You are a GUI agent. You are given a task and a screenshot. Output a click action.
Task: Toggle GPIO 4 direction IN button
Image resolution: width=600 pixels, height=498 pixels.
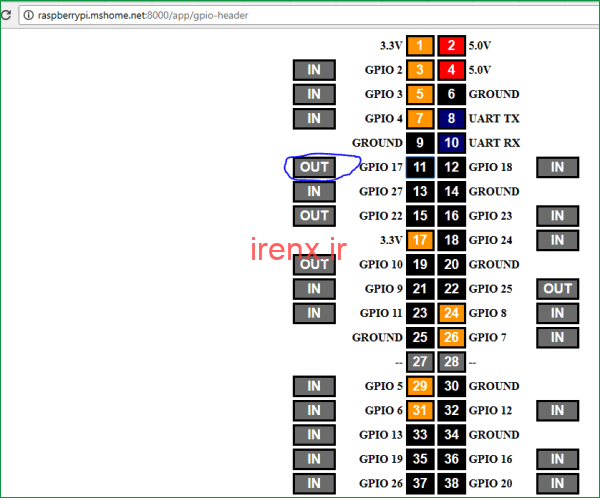pos(314,118)
